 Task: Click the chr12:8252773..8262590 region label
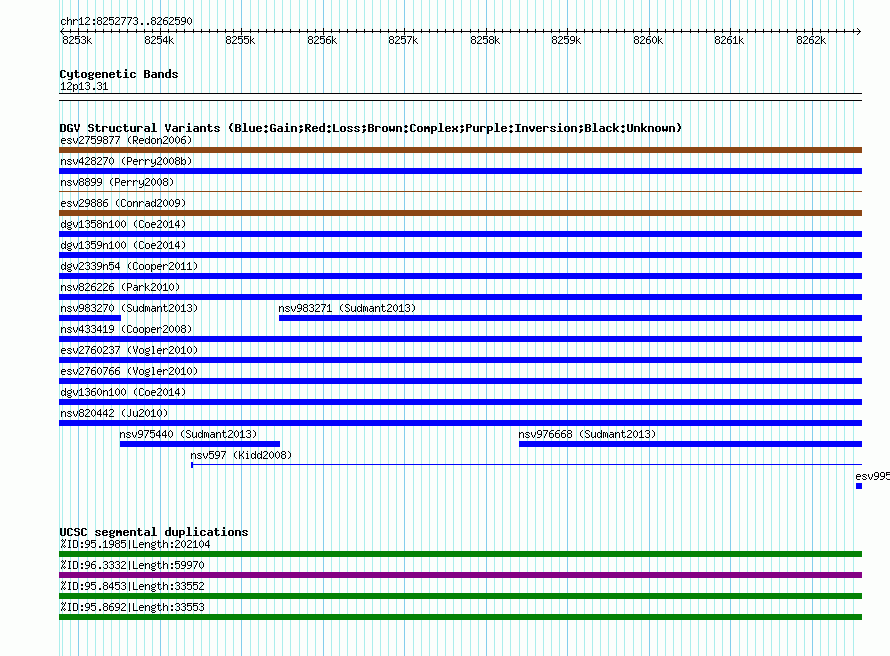(126, 21)
